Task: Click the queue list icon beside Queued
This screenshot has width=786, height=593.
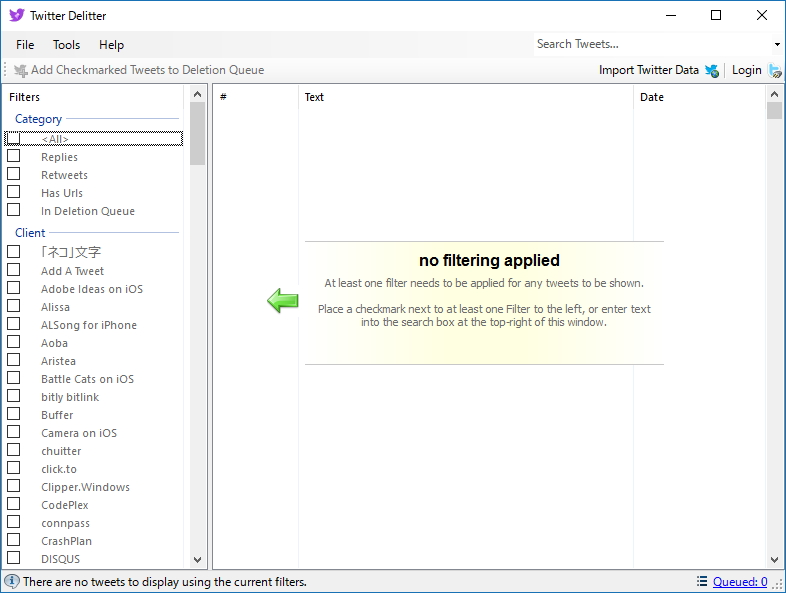Action: (702, 581)
